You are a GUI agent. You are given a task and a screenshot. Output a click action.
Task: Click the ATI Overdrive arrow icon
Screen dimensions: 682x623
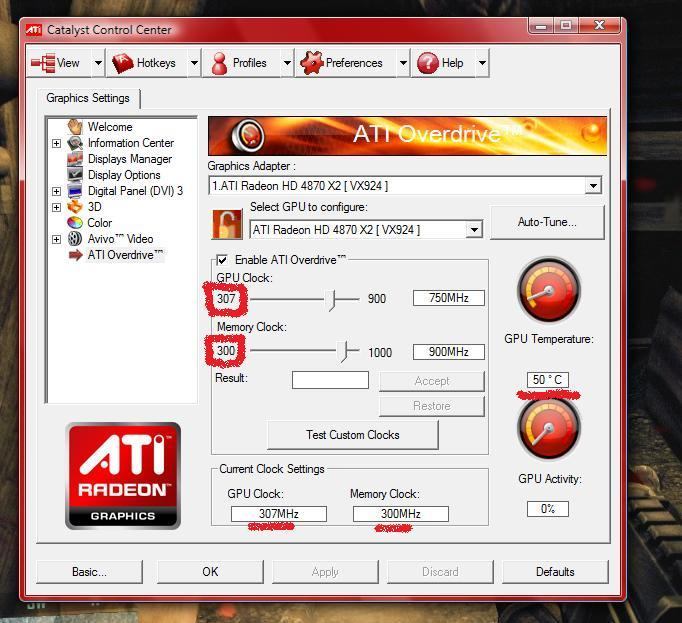click(75, 255)
